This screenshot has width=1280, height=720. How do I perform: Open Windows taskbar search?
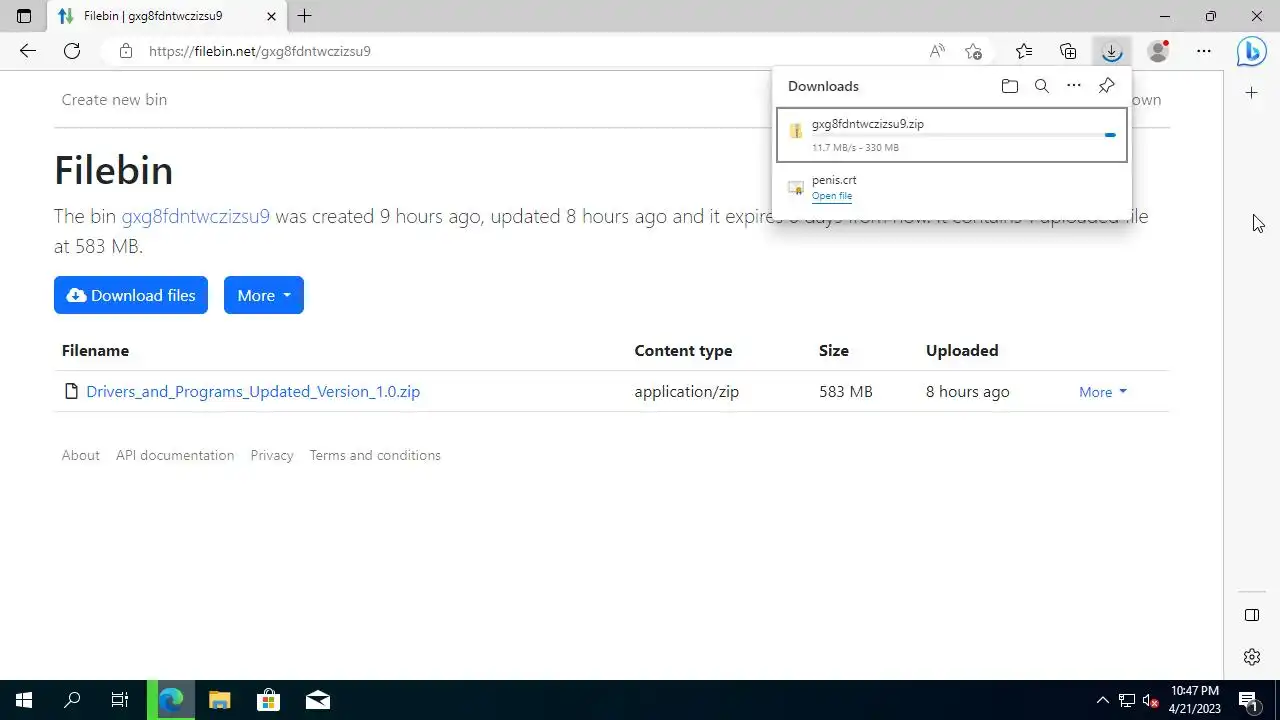[72, 700]
